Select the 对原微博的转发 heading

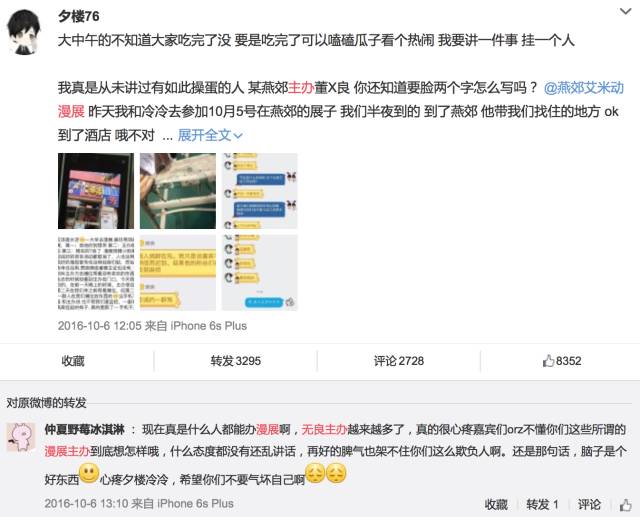pos(46,402)
